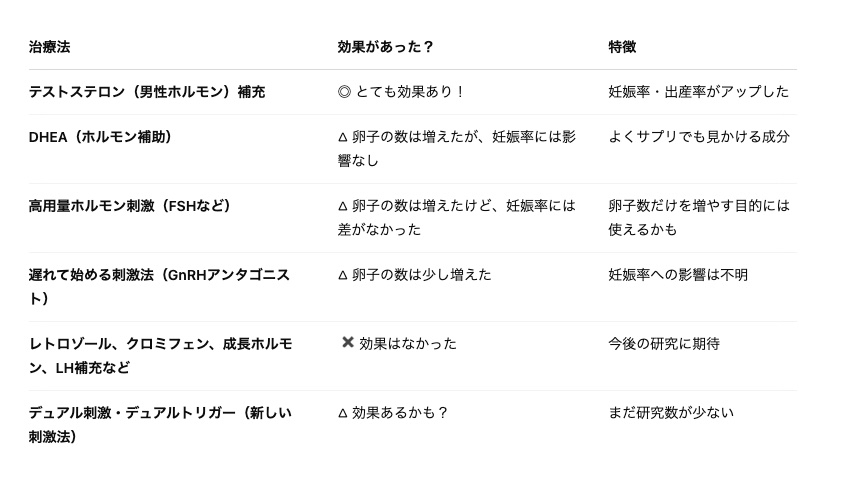Click the triangle icon in DHEA row
The height and width of the screenshot is (490, 841).
pyautogui.click(x=343, y=137)
